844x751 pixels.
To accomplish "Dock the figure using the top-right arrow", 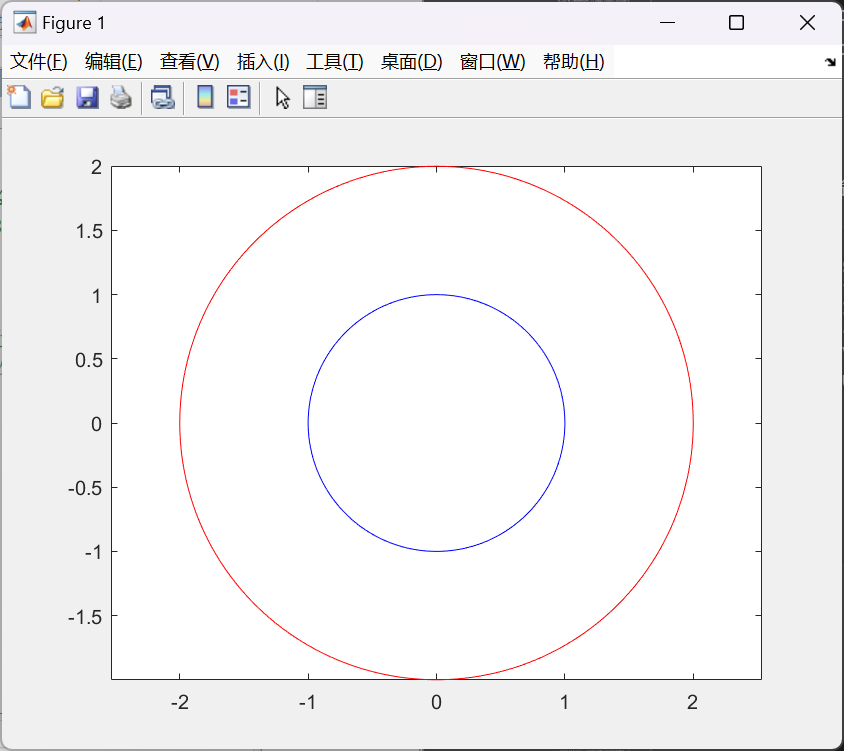I will [x=829, y=62].
